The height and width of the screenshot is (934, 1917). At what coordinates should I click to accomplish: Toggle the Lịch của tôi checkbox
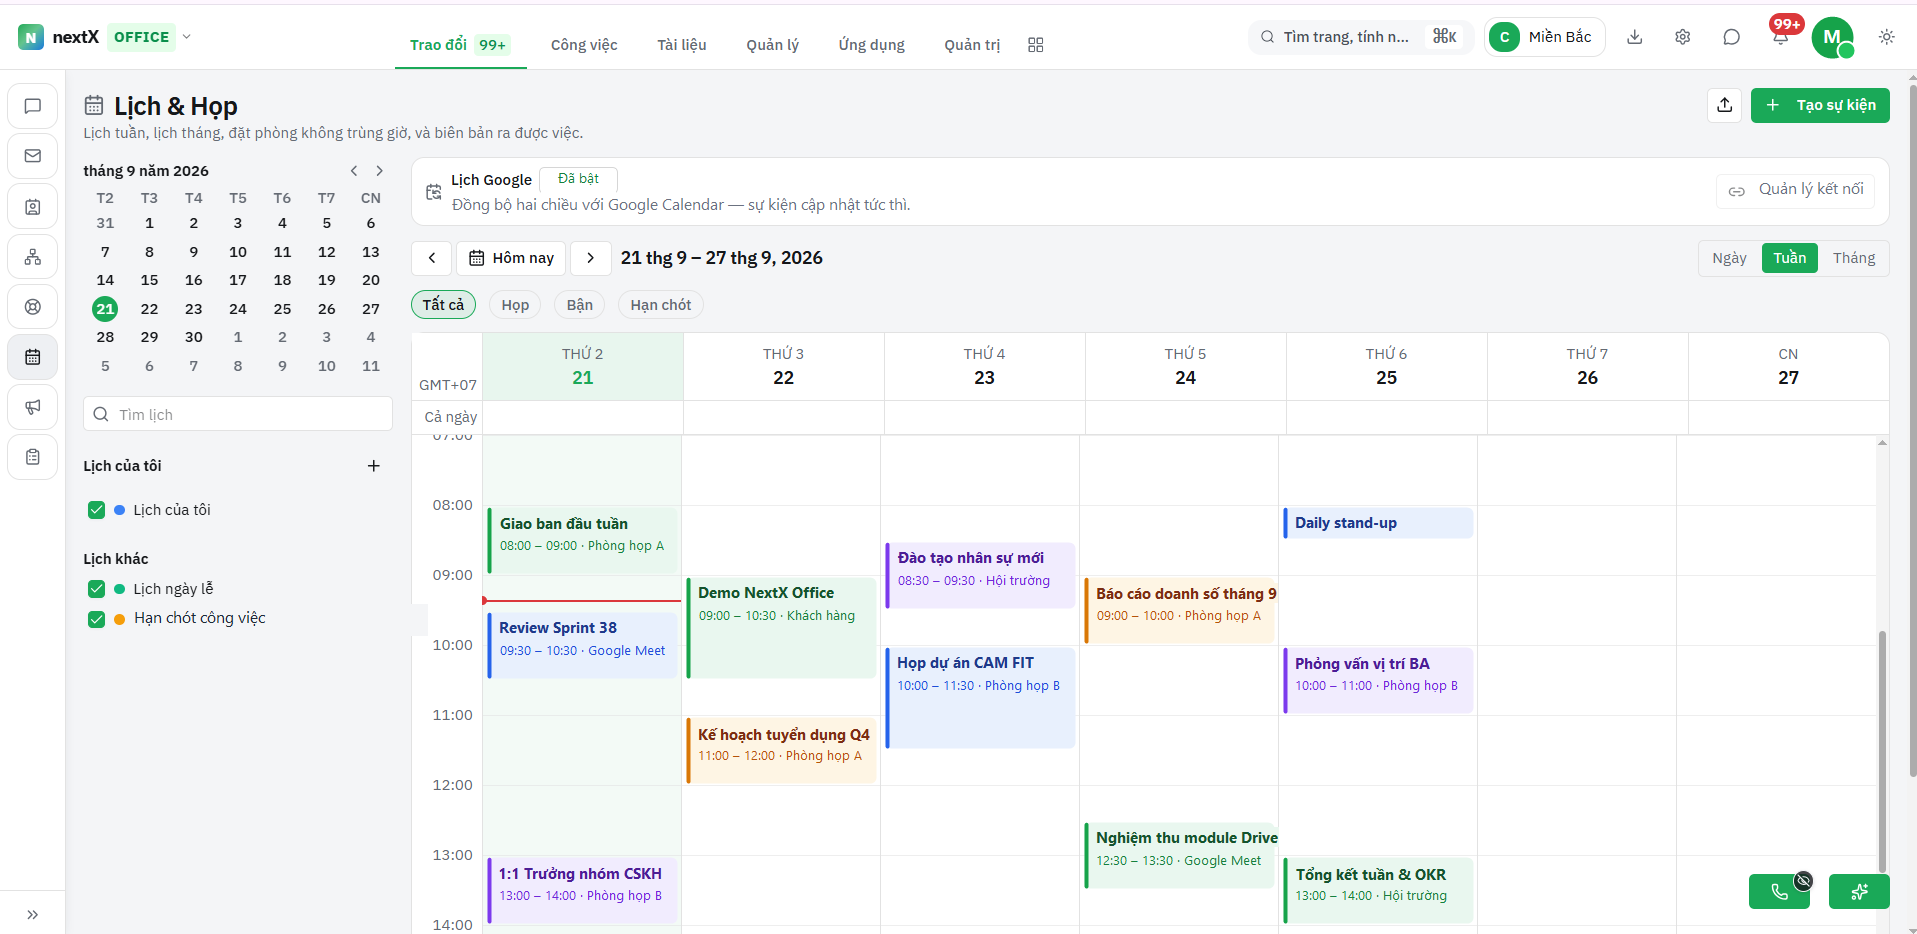click(97, 510)
